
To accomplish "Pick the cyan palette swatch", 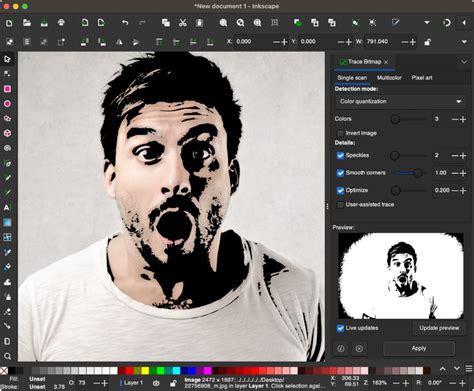I will (176, 370).
